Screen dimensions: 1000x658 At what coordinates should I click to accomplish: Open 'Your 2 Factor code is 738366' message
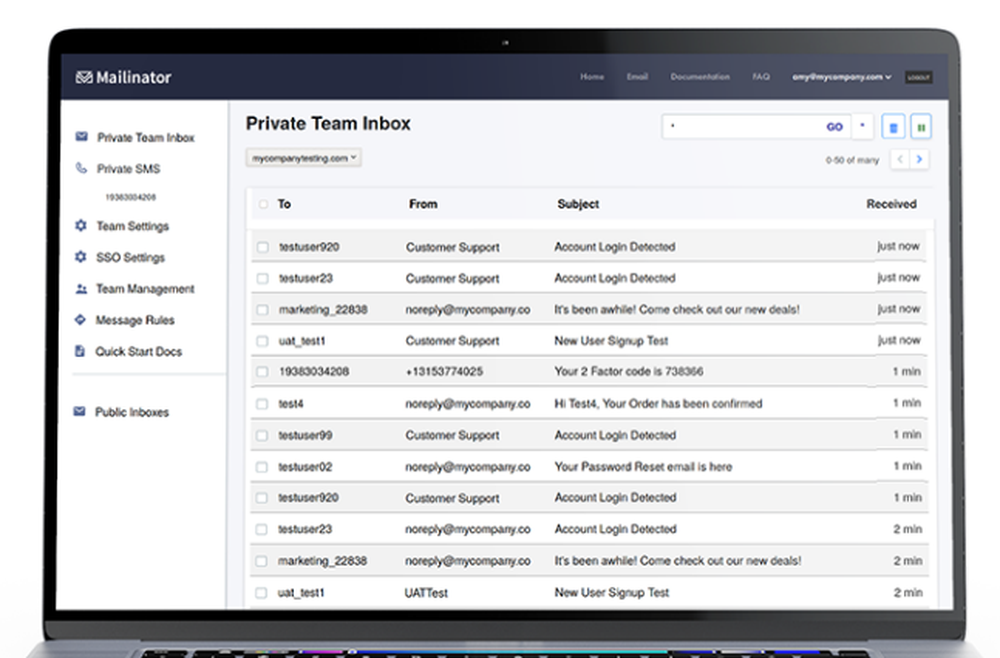(628, 371)
